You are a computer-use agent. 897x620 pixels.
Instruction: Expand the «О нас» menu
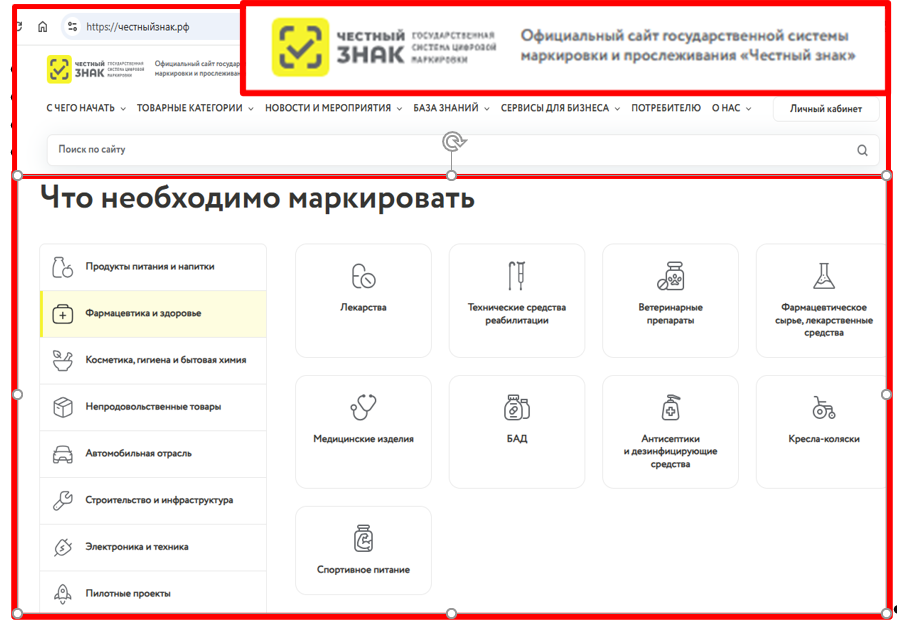coord(731,108)
